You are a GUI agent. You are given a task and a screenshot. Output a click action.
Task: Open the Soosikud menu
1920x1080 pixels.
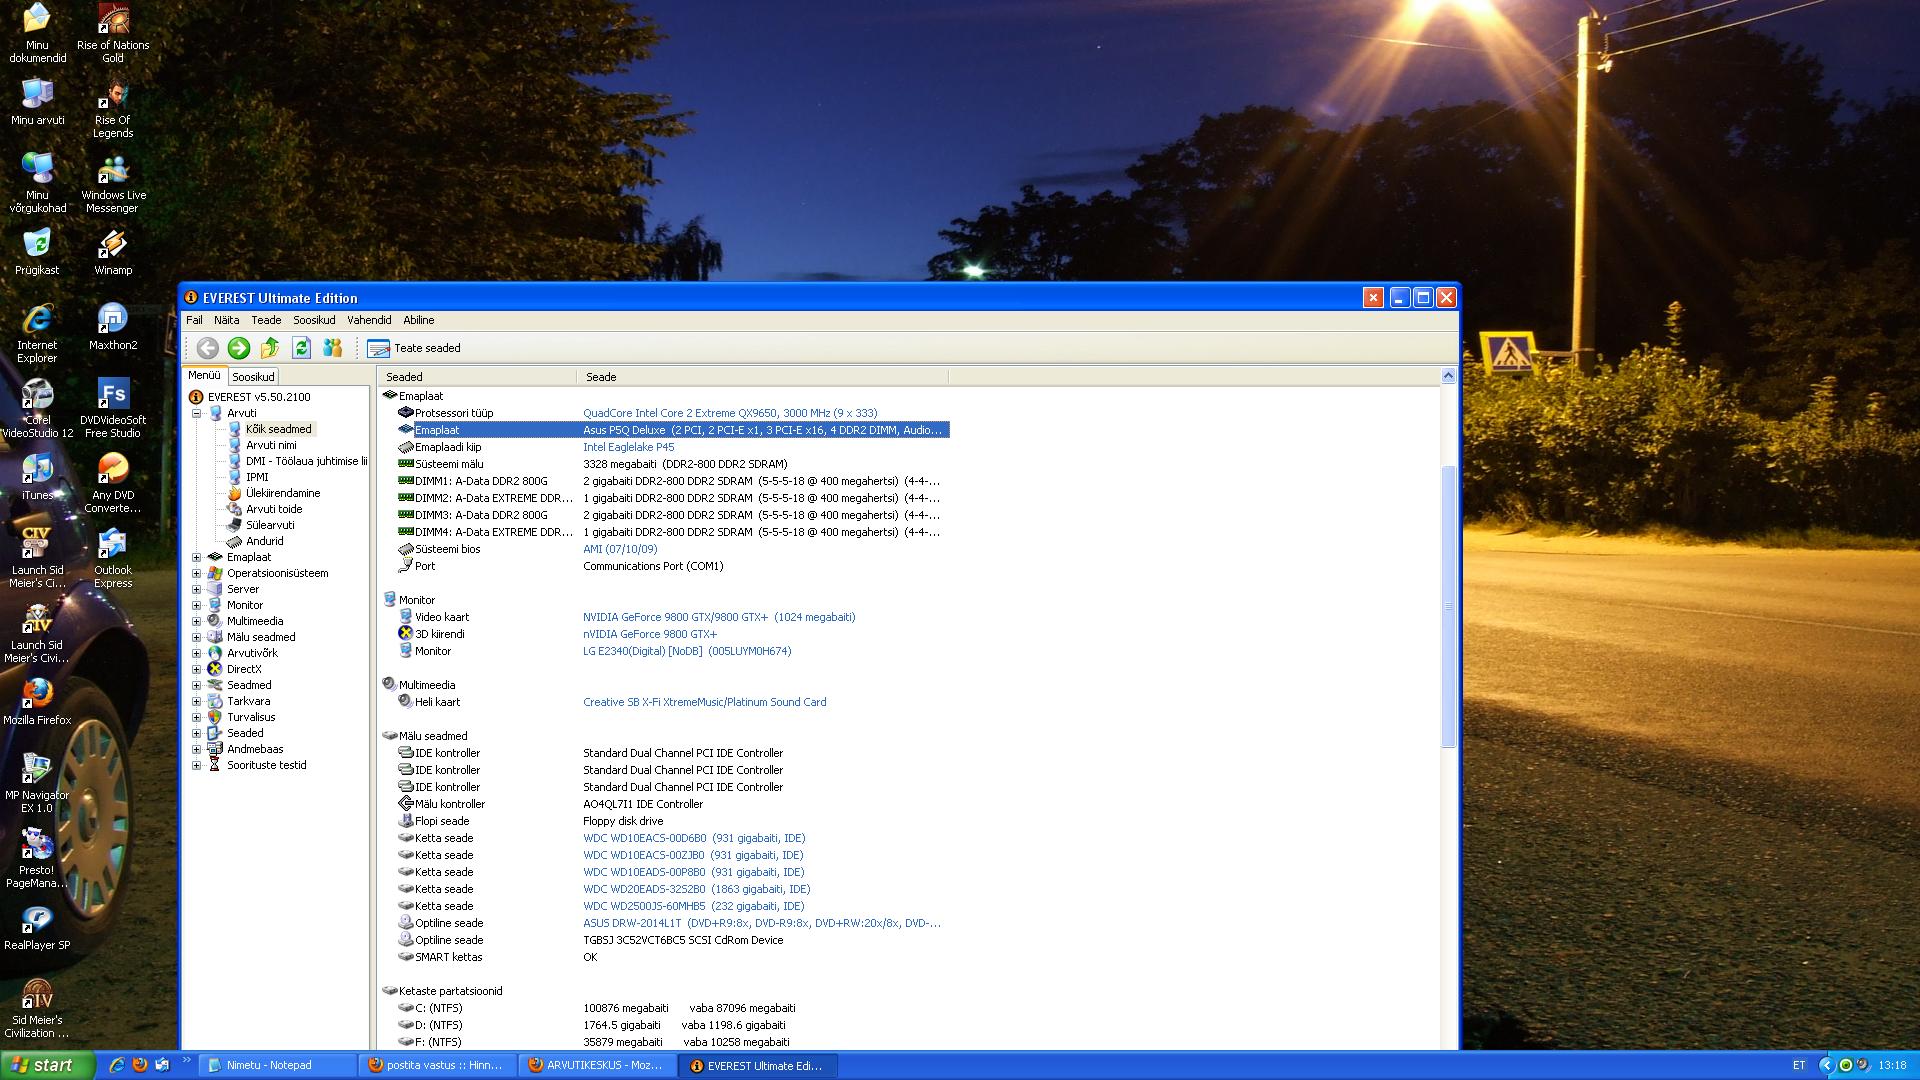(314, 320)
